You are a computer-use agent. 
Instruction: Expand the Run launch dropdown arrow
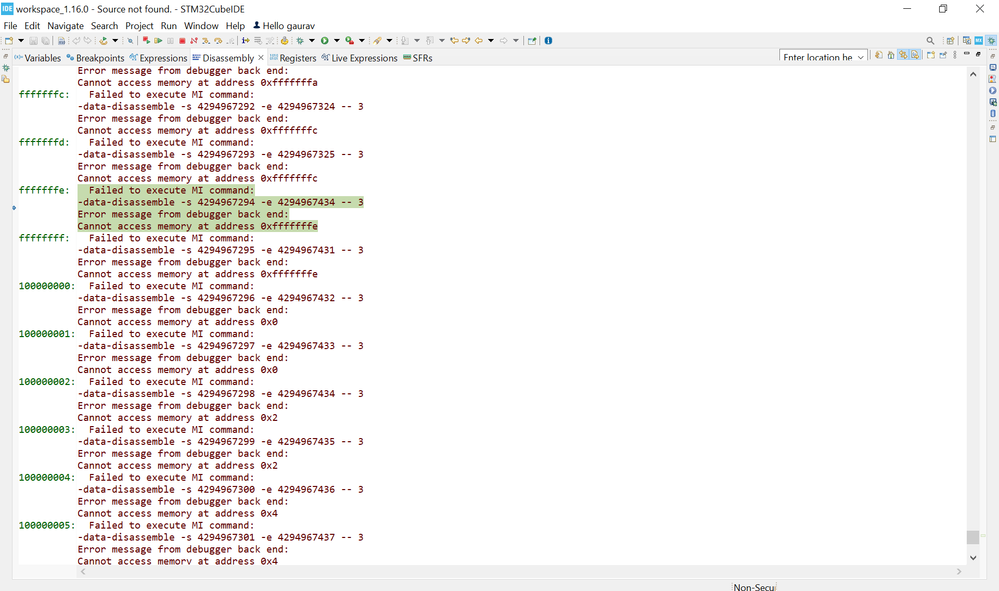click(336, 41)
